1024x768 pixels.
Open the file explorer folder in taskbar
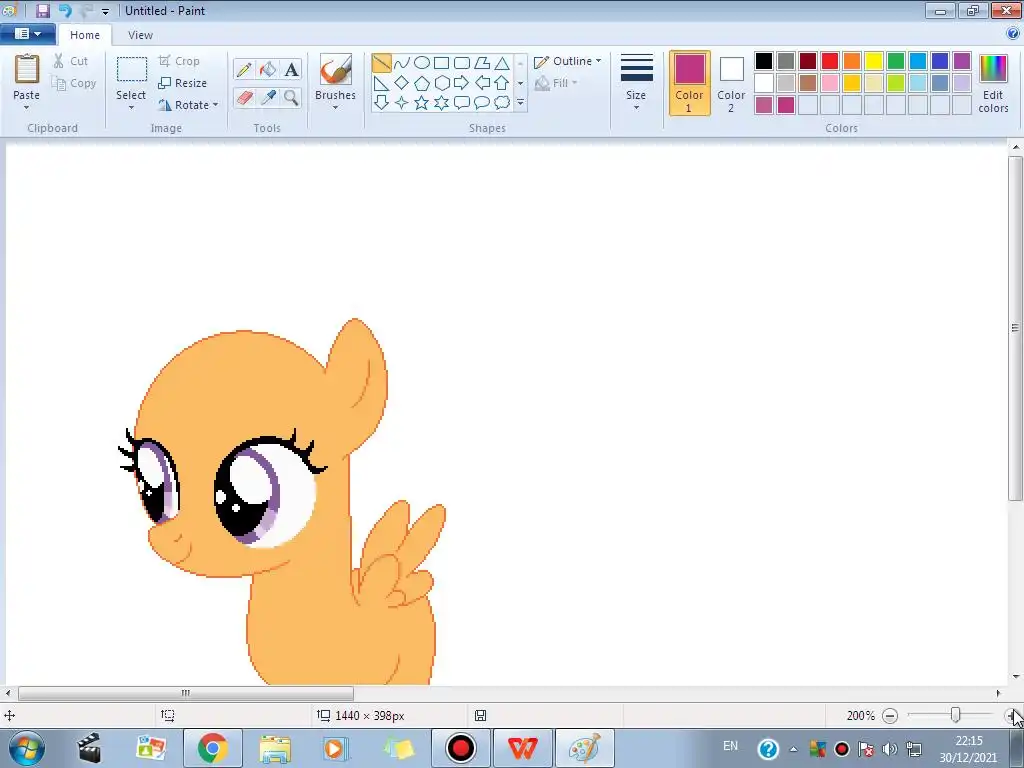coord(275,748)
